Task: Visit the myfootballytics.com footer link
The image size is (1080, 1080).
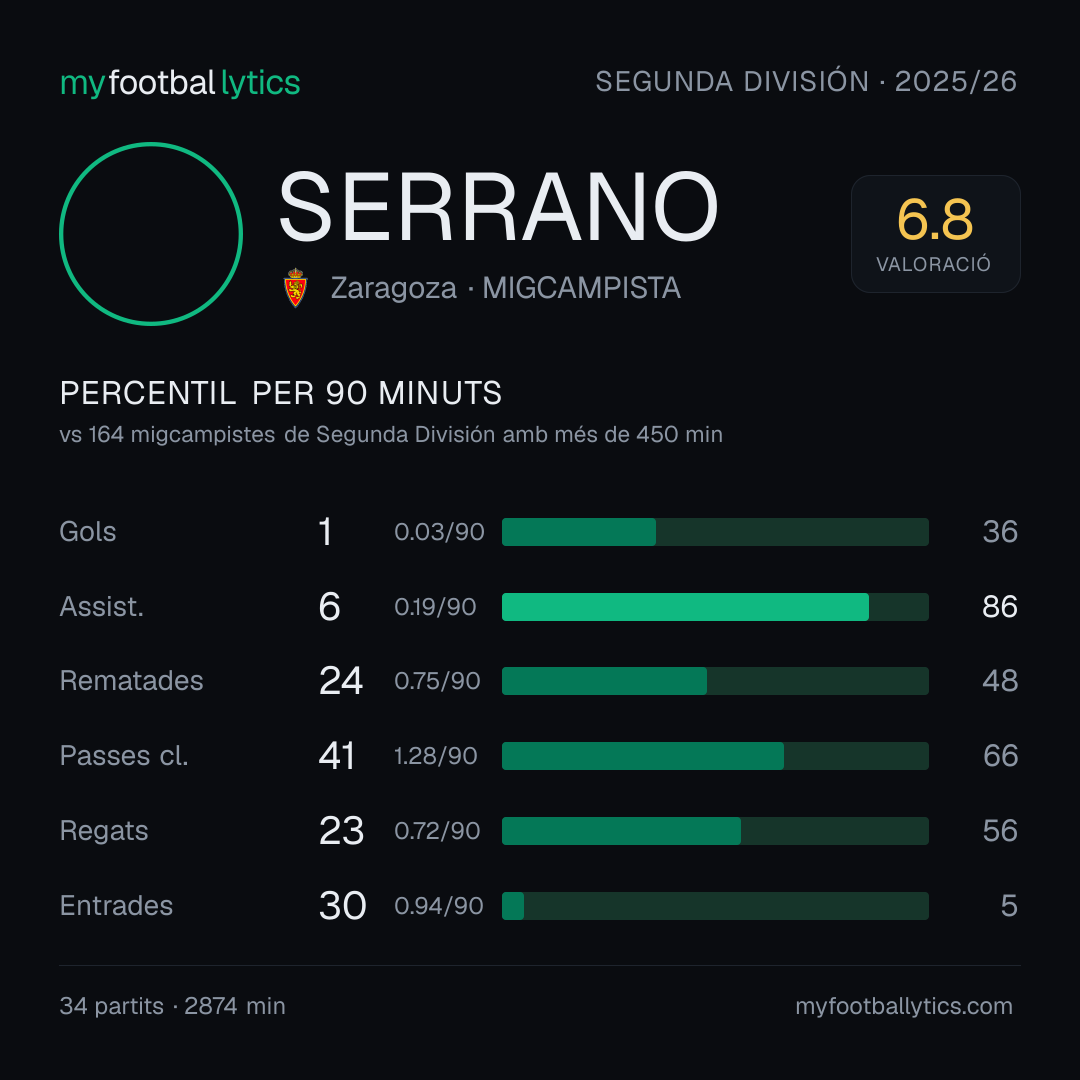Action: coord(904,1006)
